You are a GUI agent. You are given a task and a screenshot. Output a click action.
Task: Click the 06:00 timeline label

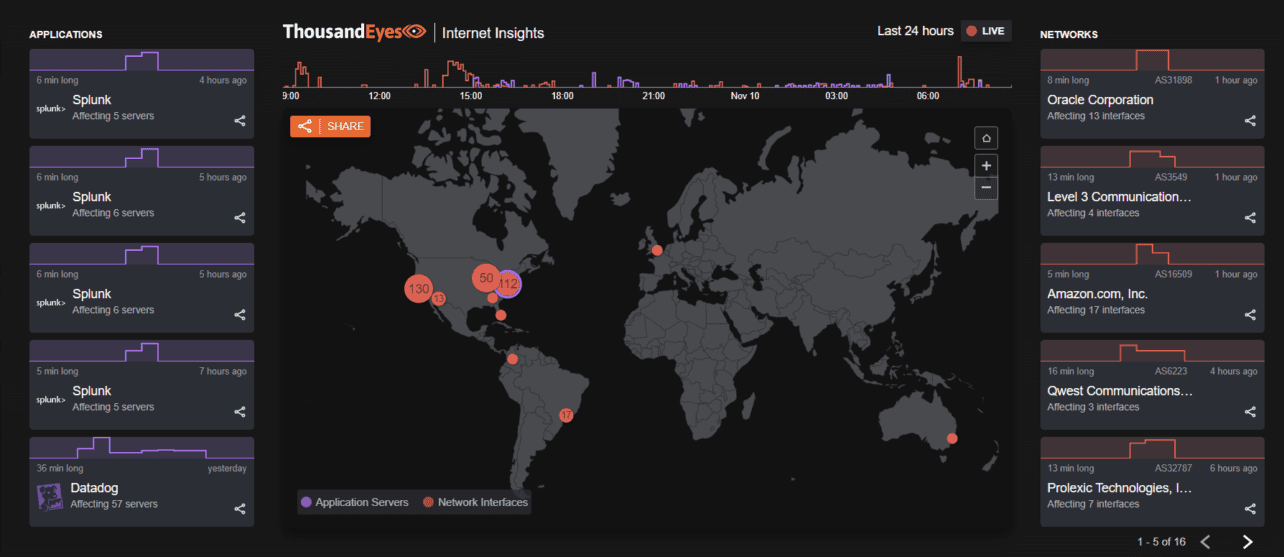click(x=928, y=96)
